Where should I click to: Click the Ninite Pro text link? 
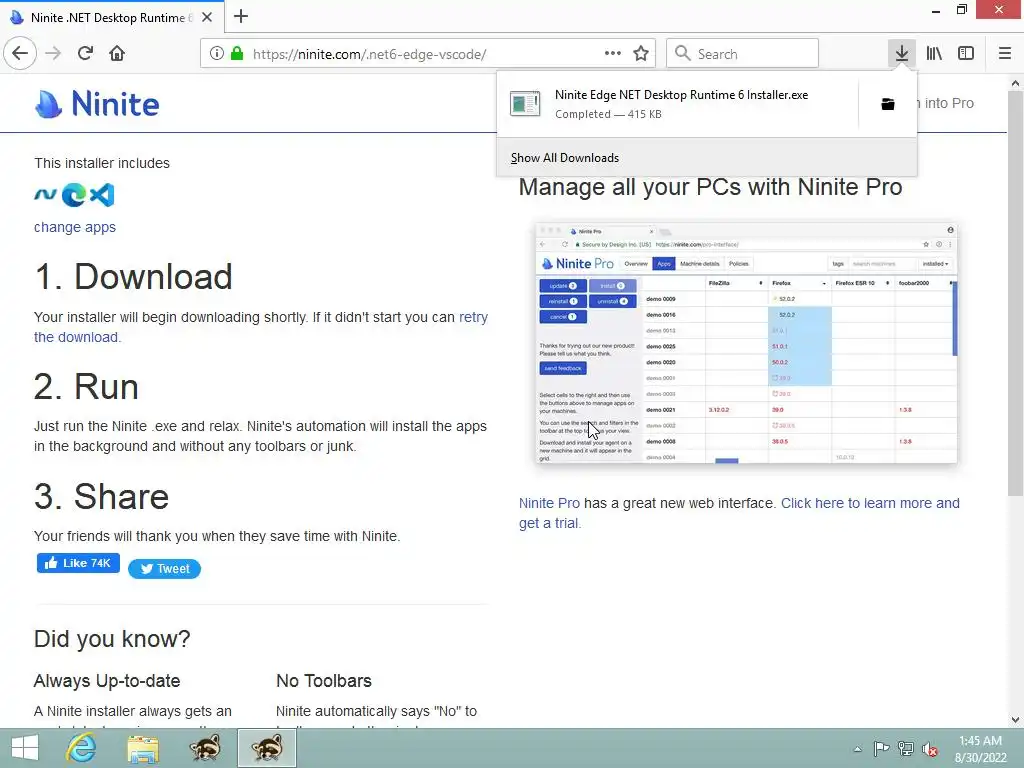[x=549, y=504]
